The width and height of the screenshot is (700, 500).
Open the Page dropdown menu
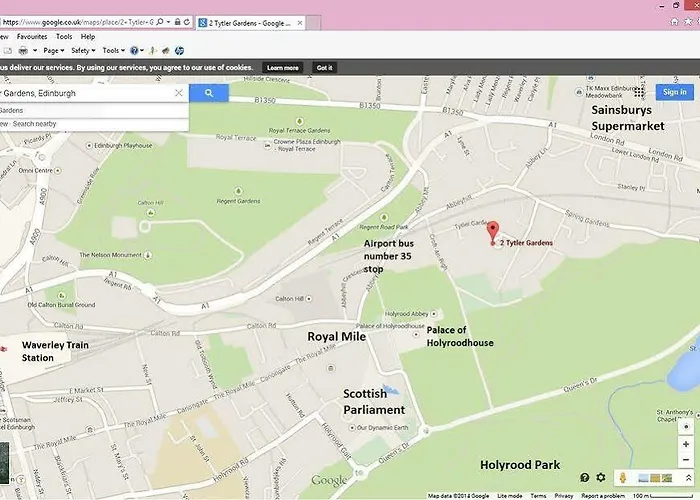tap(54, 50)
